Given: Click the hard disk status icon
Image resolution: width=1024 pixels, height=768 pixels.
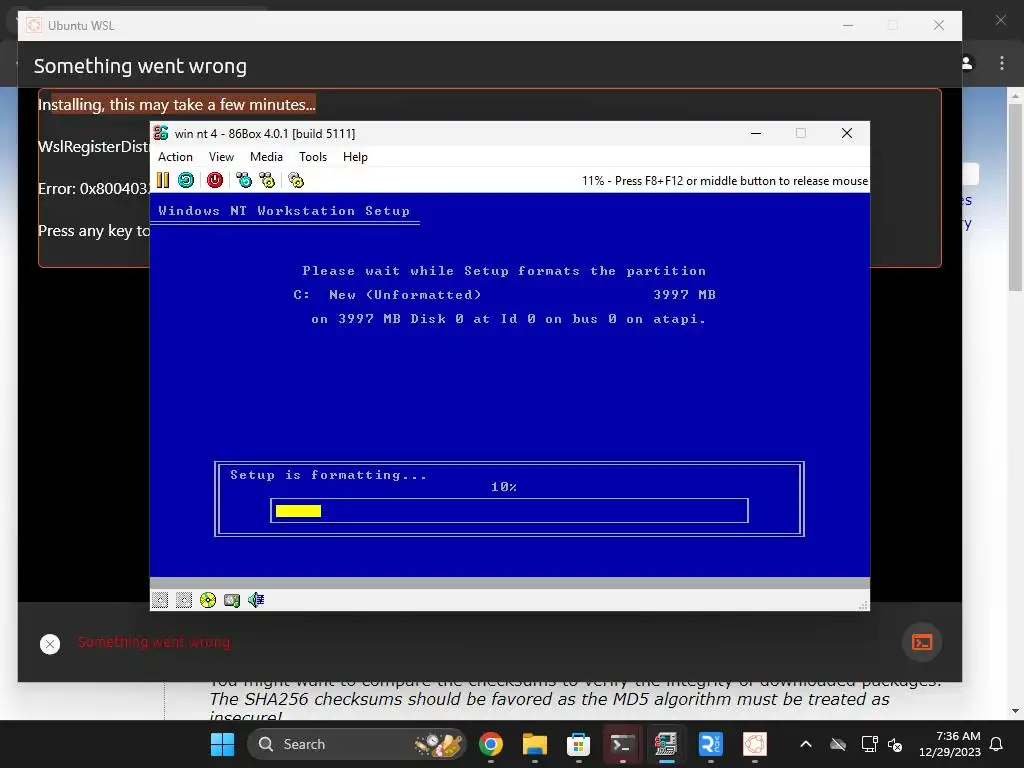Looking at the screenshot, I should coord(232,600).
